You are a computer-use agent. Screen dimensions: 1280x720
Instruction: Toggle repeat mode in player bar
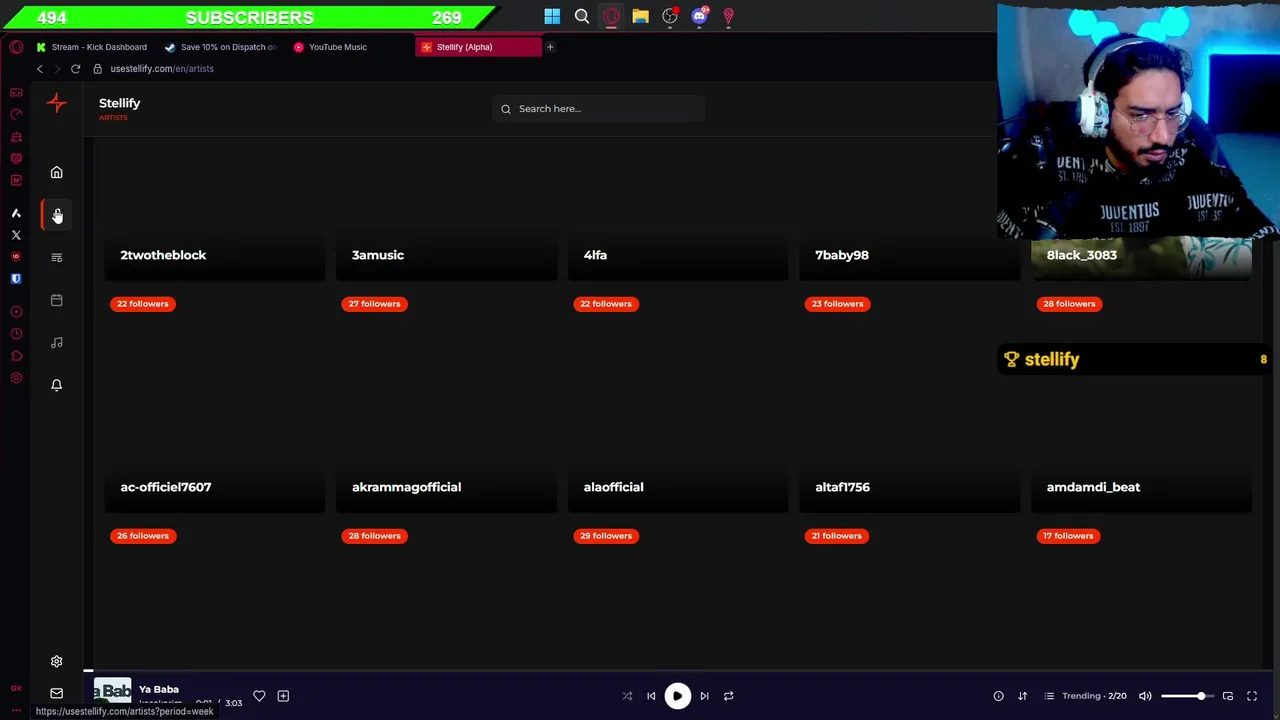[x=728, y=696]
